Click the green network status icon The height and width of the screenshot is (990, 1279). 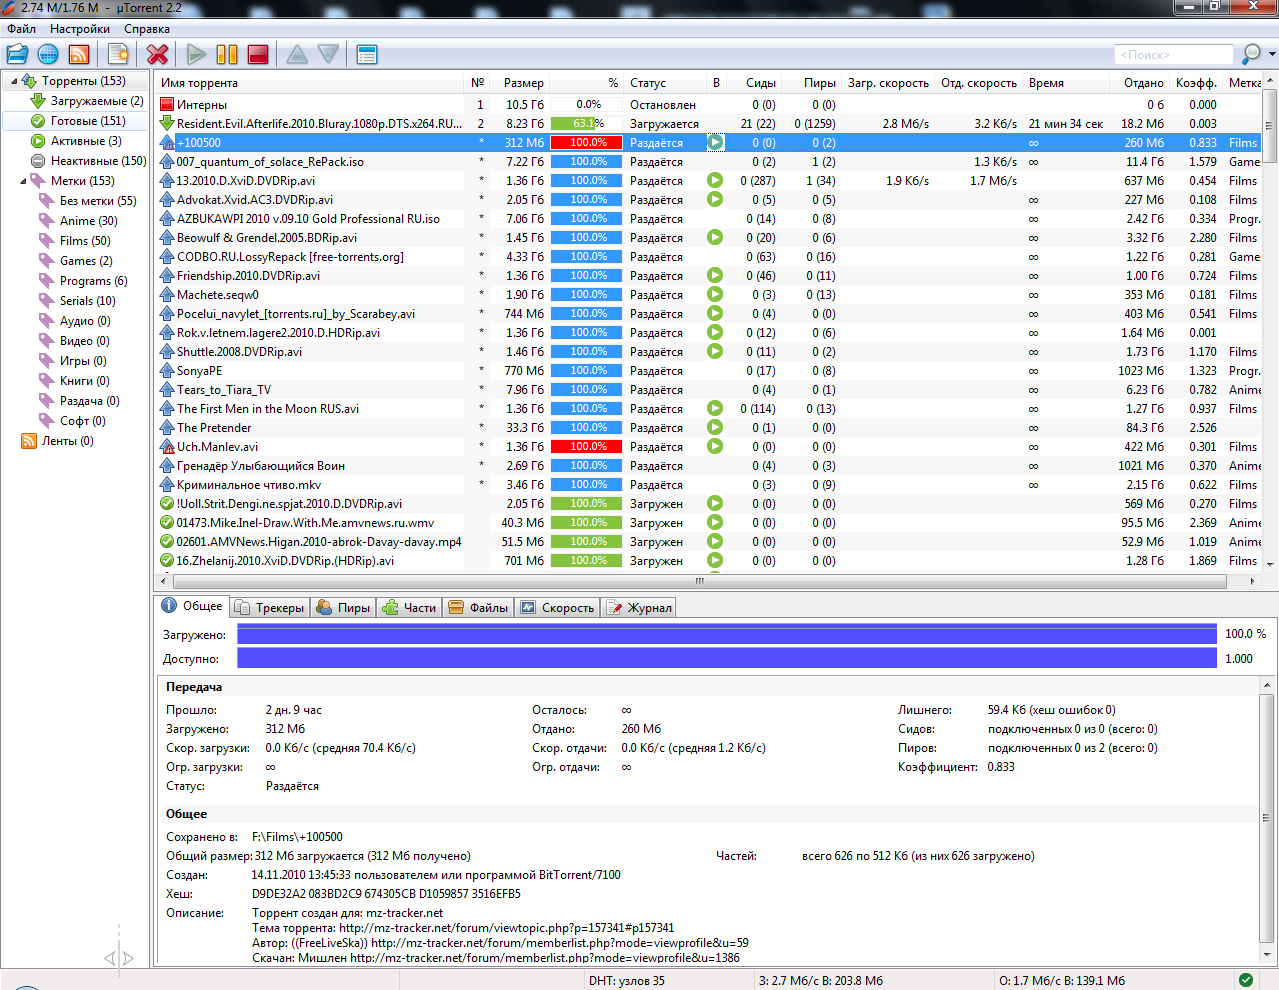(x=1246, y=980)
